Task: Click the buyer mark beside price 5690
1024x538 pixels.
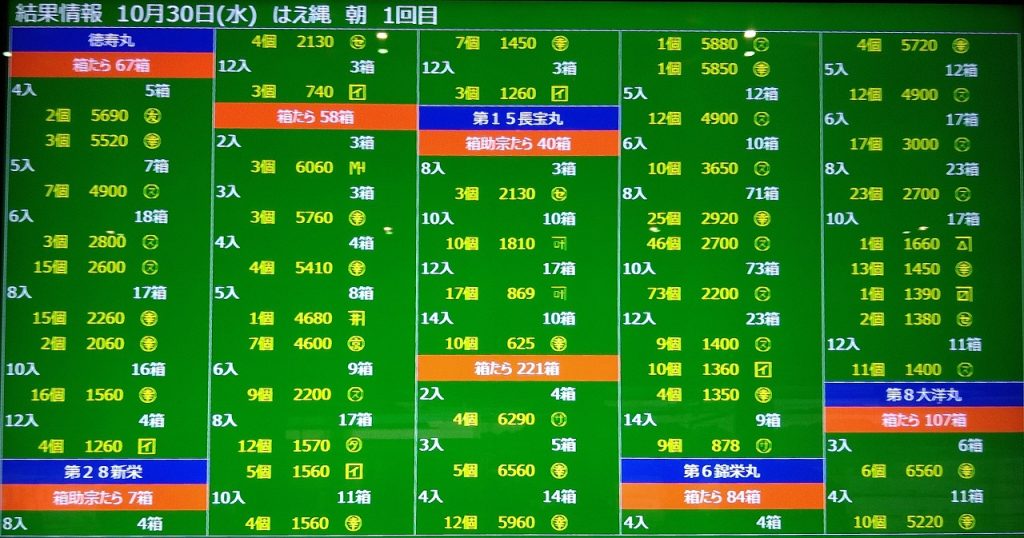Action: (x=153, y=115)
